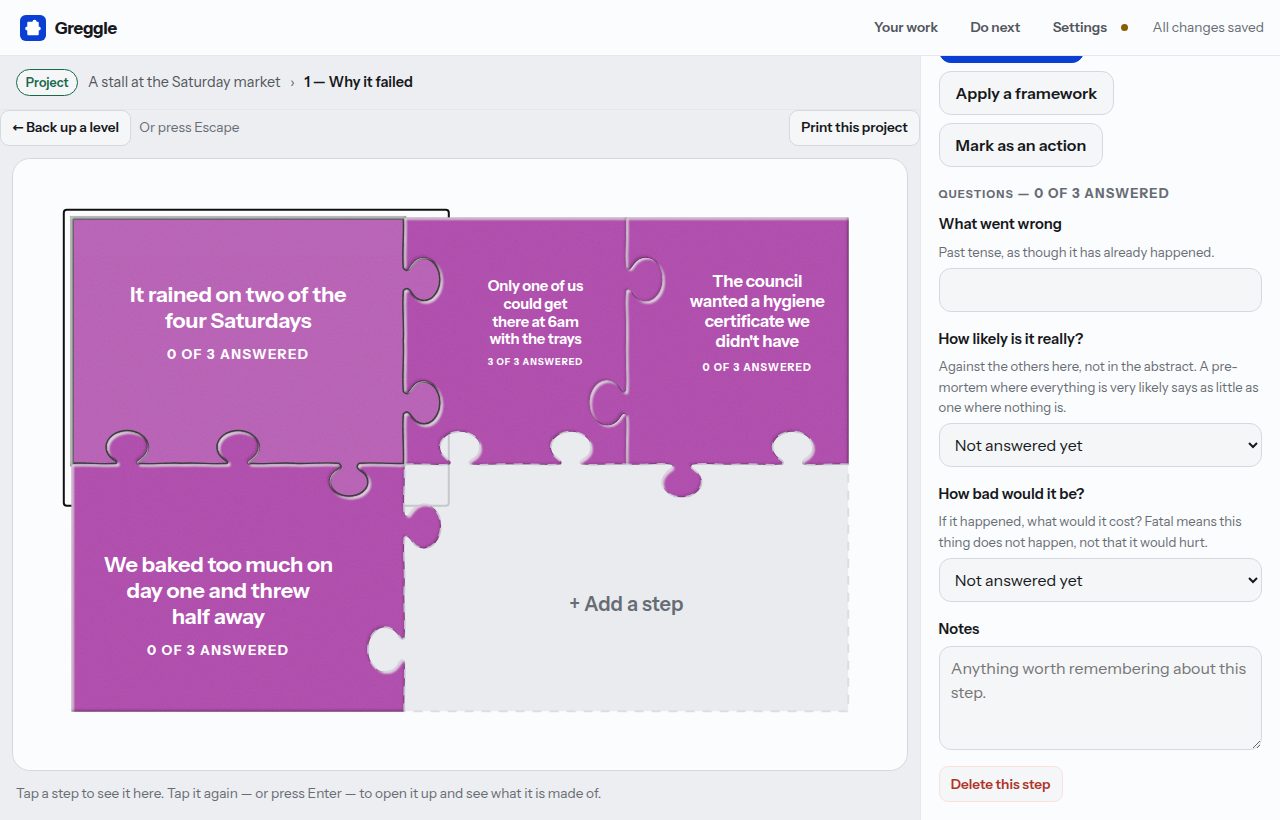
Task: Focus the What went wrong field
Action: tap(1100, 289)
